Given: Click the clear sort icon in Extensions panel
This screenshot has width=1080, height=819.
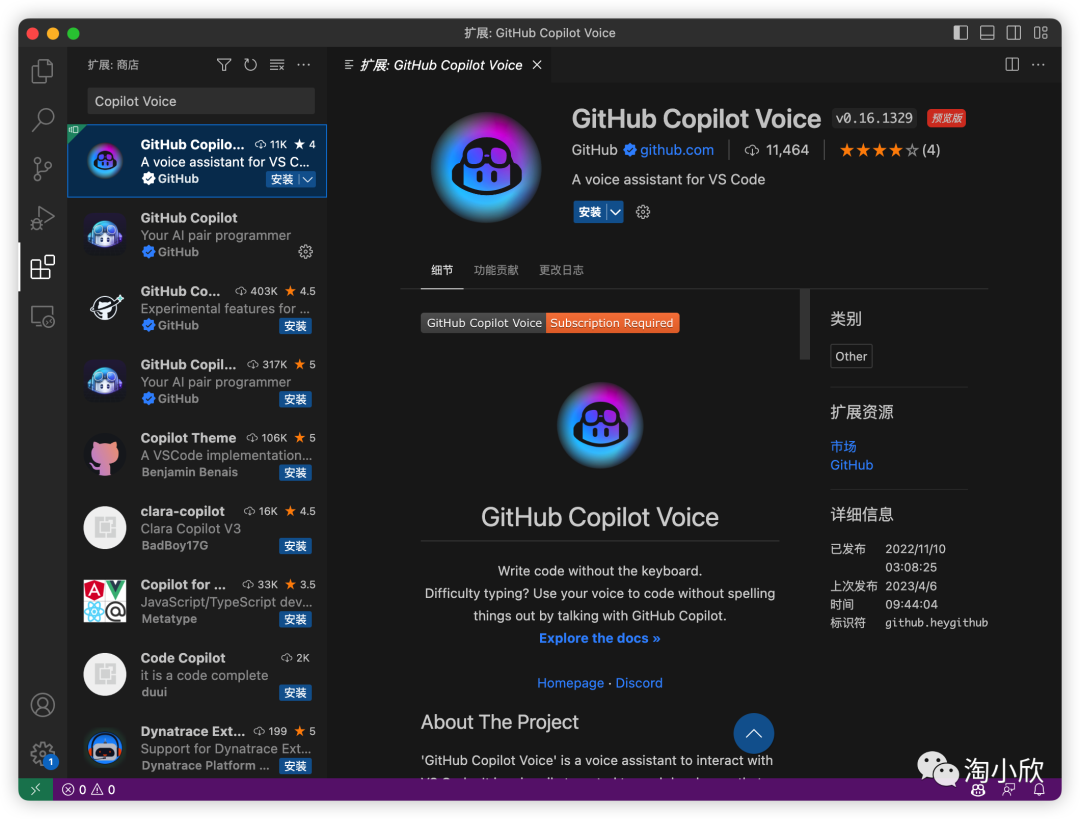Looking at the screenshot, I should point(277,64).
